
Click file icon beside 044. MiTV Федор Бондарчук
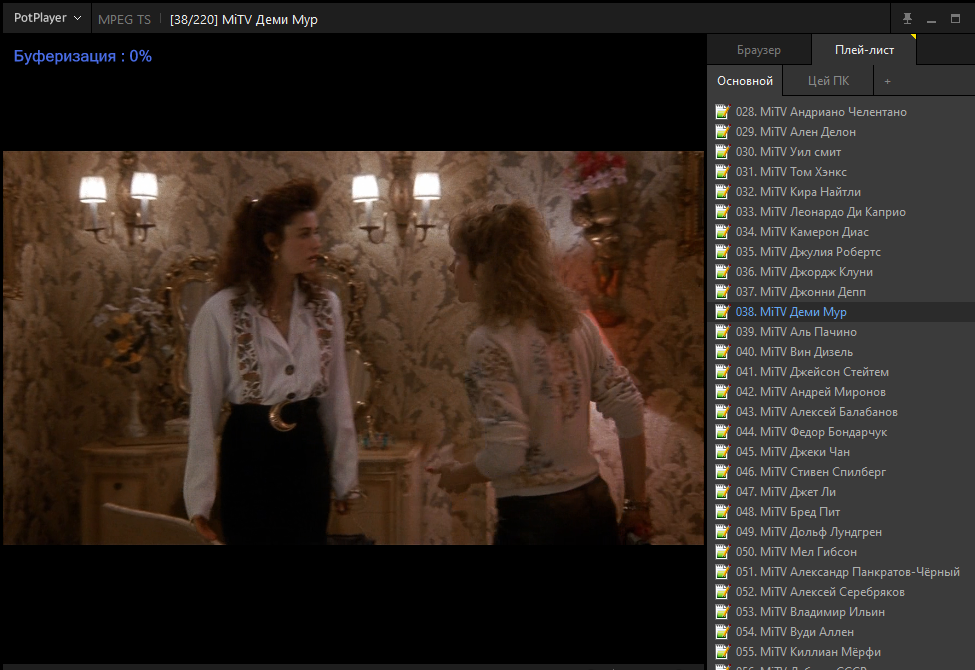[723, 432]
